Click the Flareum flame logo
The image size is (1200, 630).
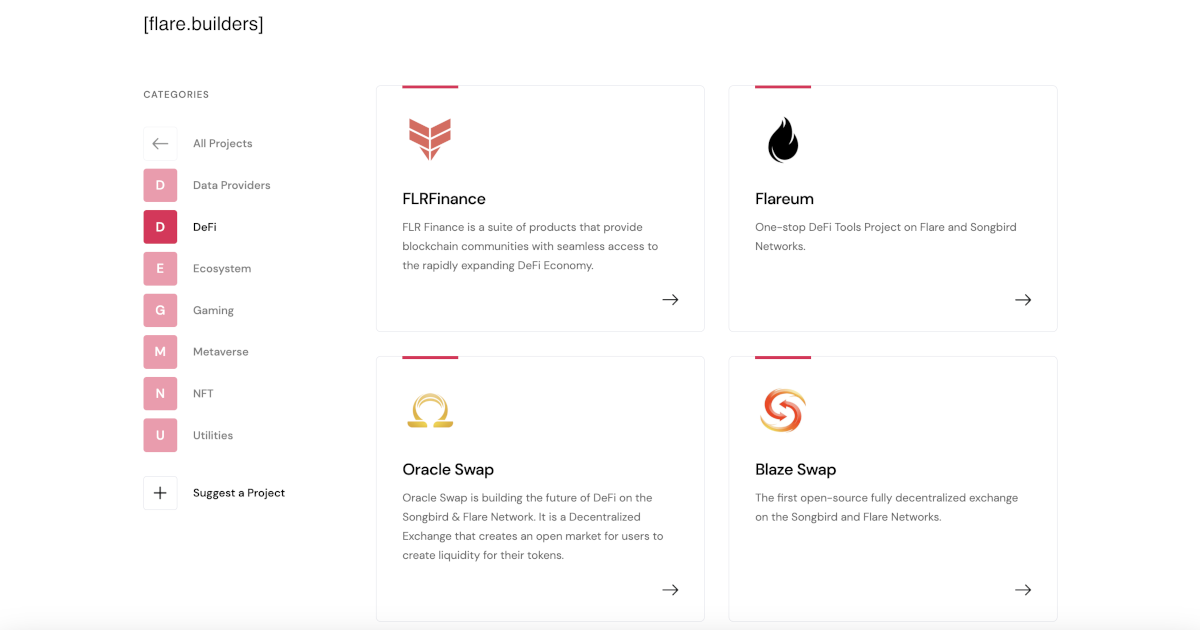point(783,138)
